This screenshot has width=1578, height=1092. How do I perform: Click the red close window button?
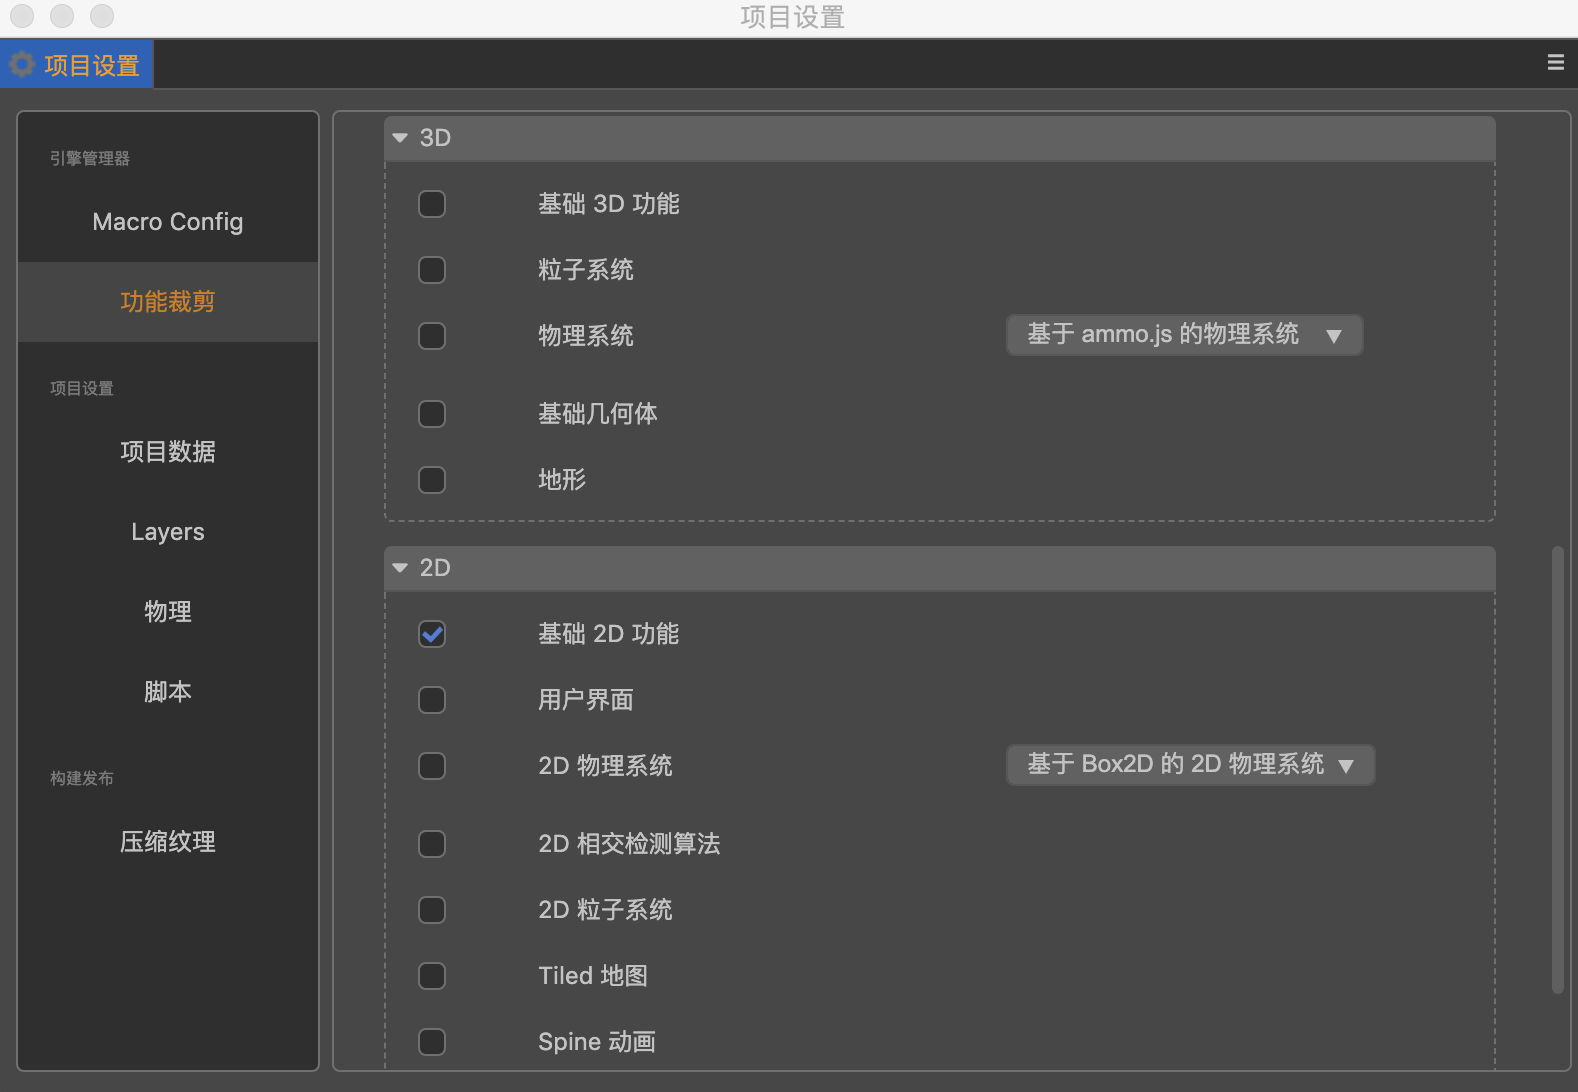[22, 16]
